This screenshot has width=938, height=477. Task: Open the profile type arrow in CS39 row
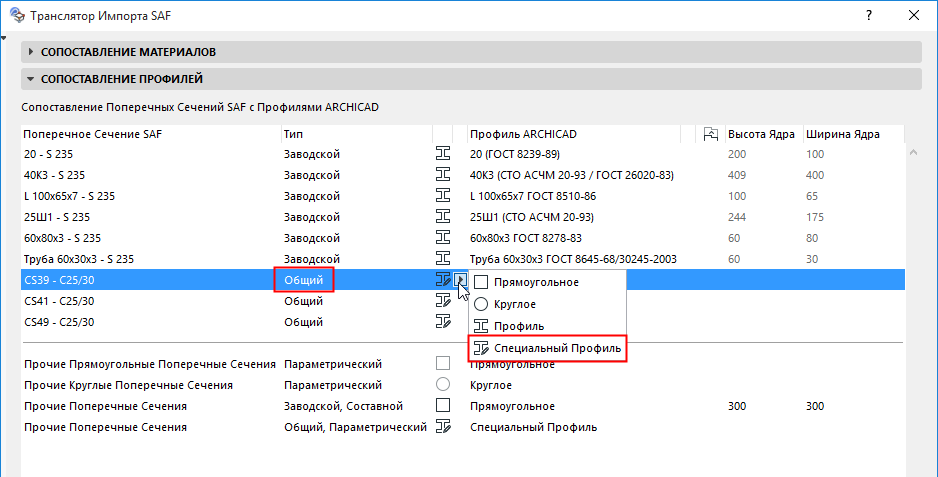pyautogui.click(x=460, y=279)
